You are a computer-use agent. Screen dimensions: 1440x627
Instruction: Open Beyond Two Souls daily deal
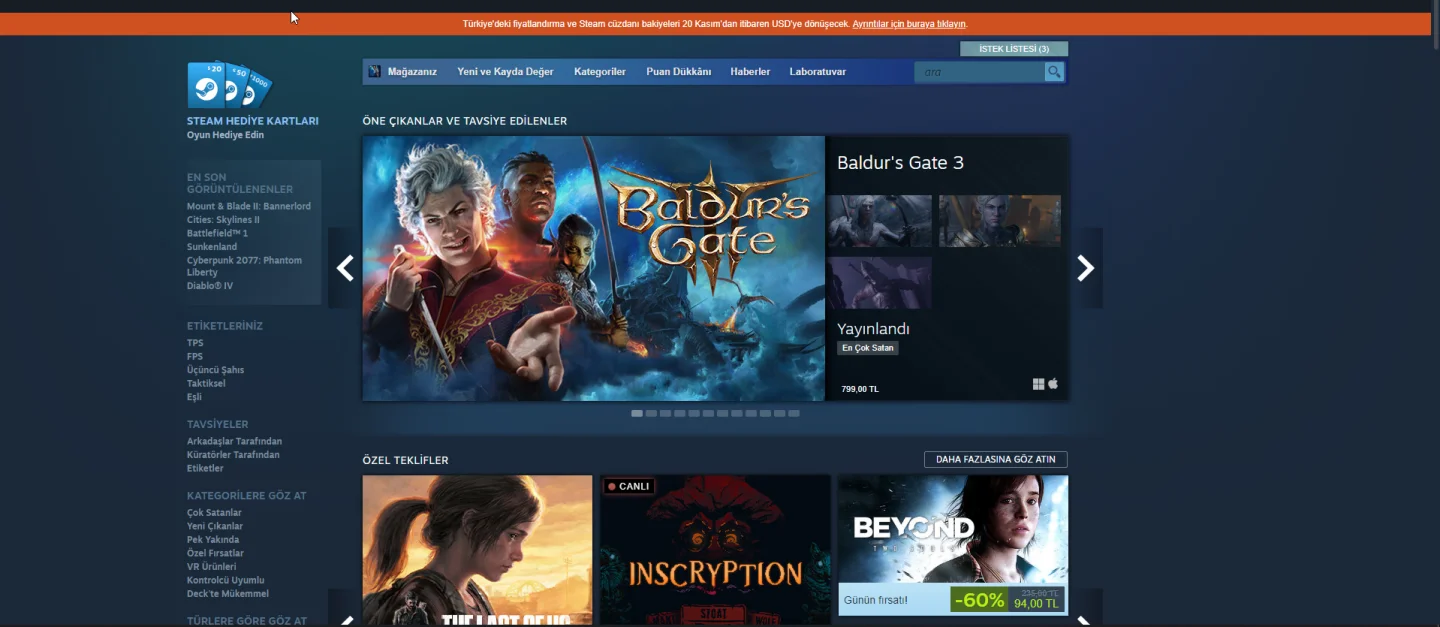coord(953,545)
